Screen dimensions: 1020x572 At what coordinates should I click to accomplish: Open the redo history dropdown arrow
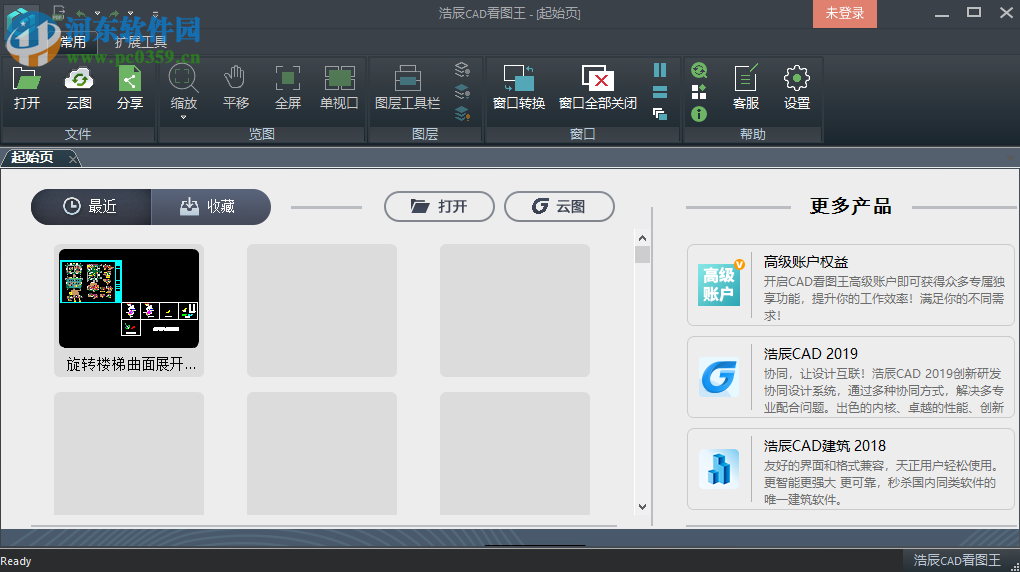[131, 13]
